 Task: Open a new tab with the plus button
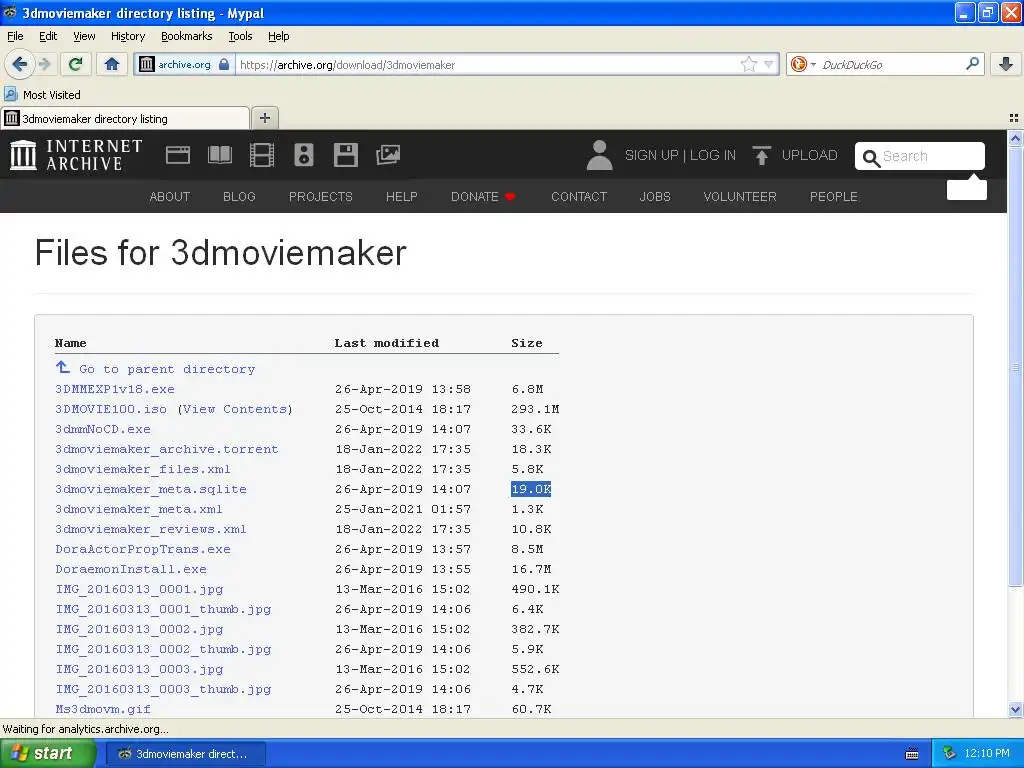pyautogui.click(x=264, y=118)
